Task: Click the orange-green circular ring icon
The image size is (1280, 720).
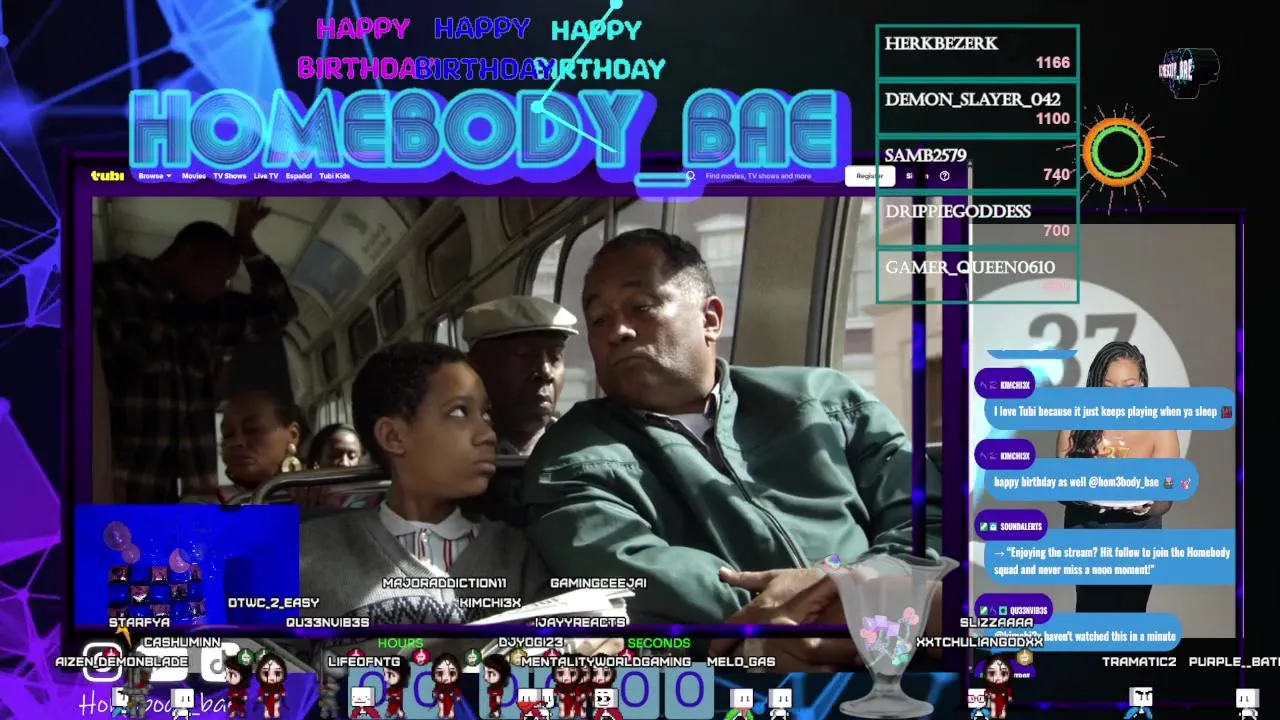Action: click(1118, 152)
